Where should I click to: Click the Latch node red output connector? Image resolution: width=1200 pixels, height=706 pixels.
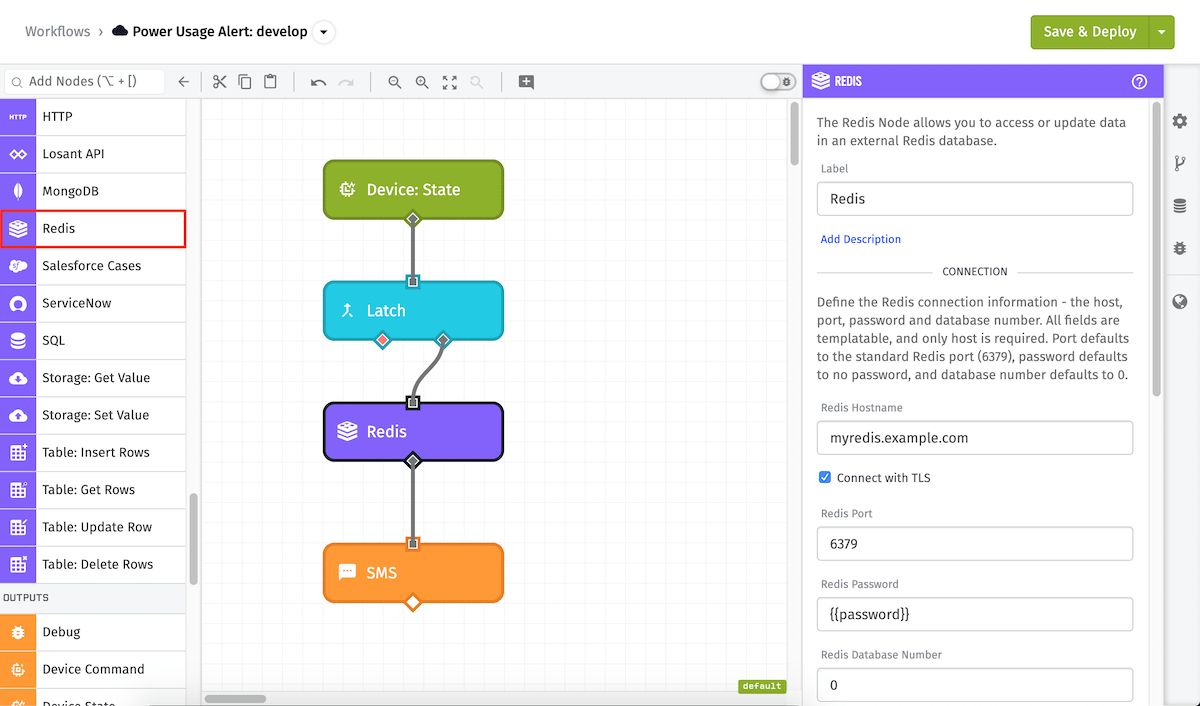(382, 340)
